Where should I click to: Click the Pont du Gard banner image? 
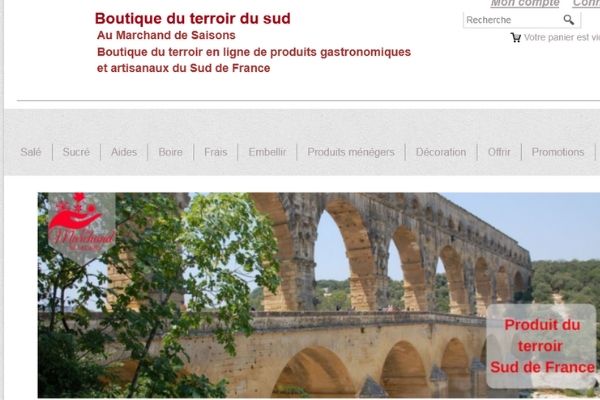(x=319, y=295)
